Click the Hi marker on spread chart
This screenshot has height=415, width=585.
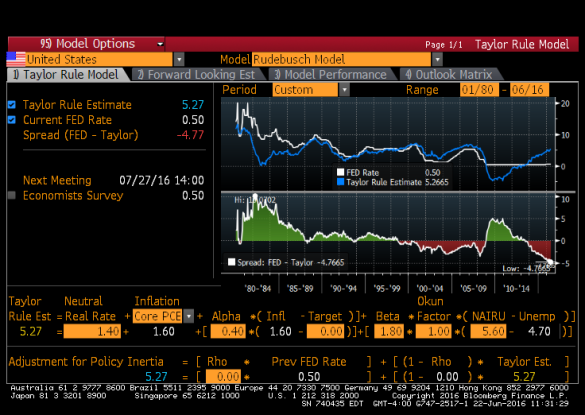tap(255, 196)
